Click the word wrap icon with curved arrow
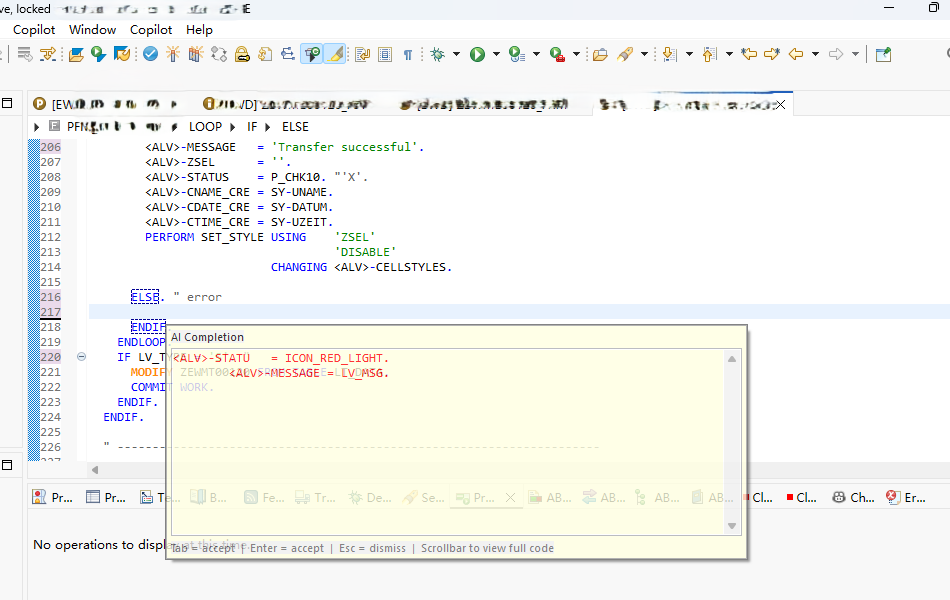 point(363,55)
